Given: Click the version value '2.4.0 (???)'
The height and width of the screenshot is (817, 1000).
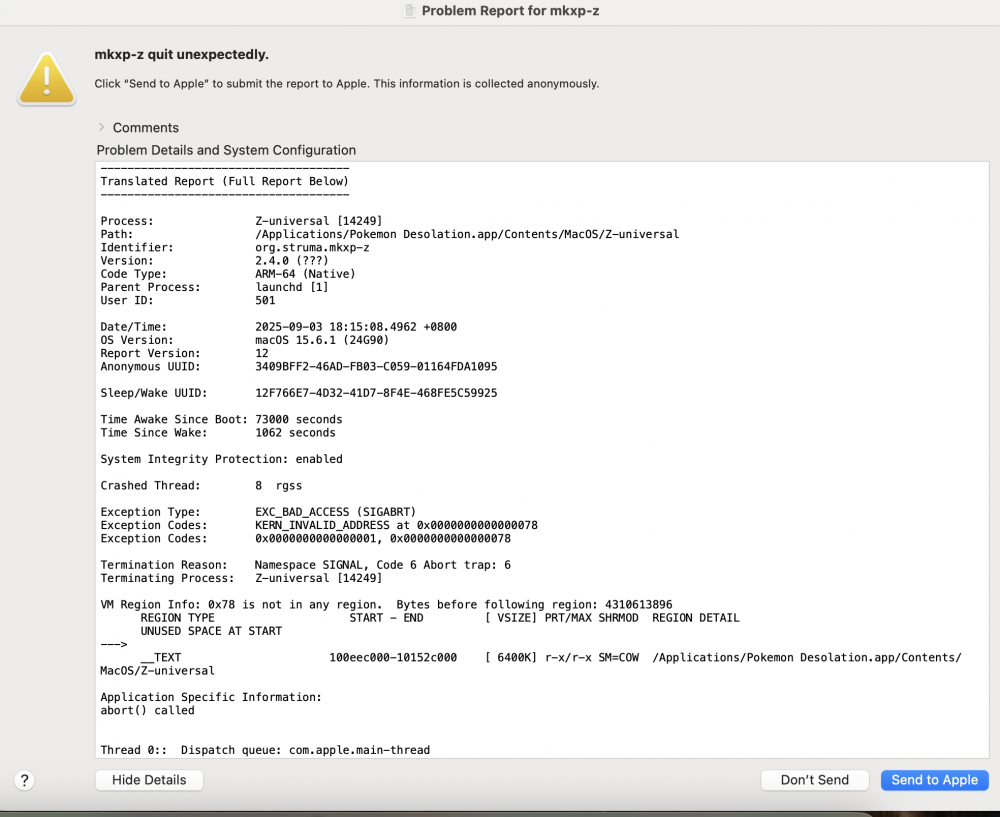Looking at the screenshot, I should (292, 261).
